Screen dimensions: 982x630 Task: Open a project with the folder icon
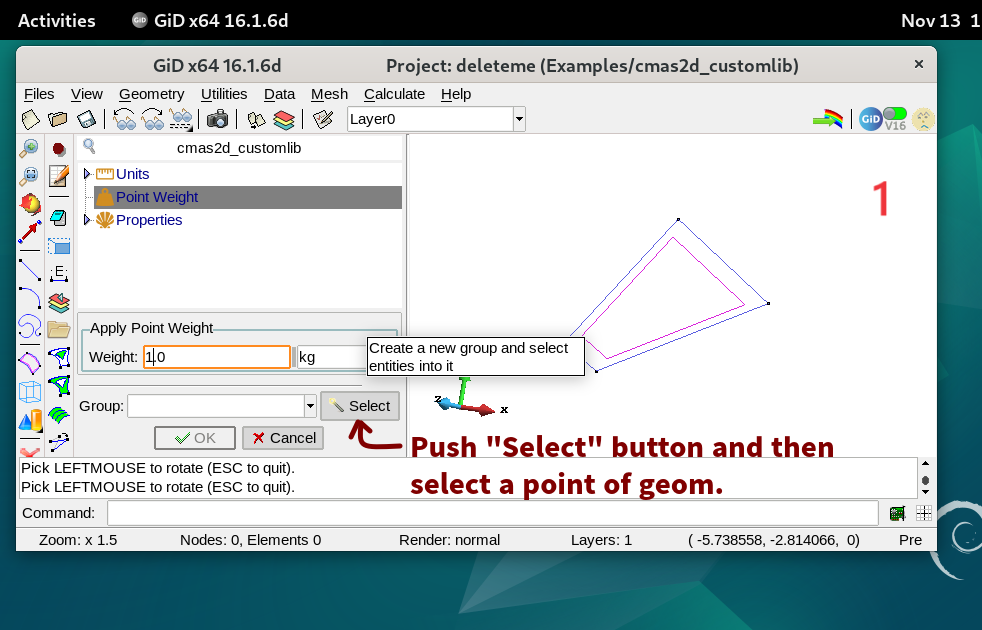tap(58, 119)
